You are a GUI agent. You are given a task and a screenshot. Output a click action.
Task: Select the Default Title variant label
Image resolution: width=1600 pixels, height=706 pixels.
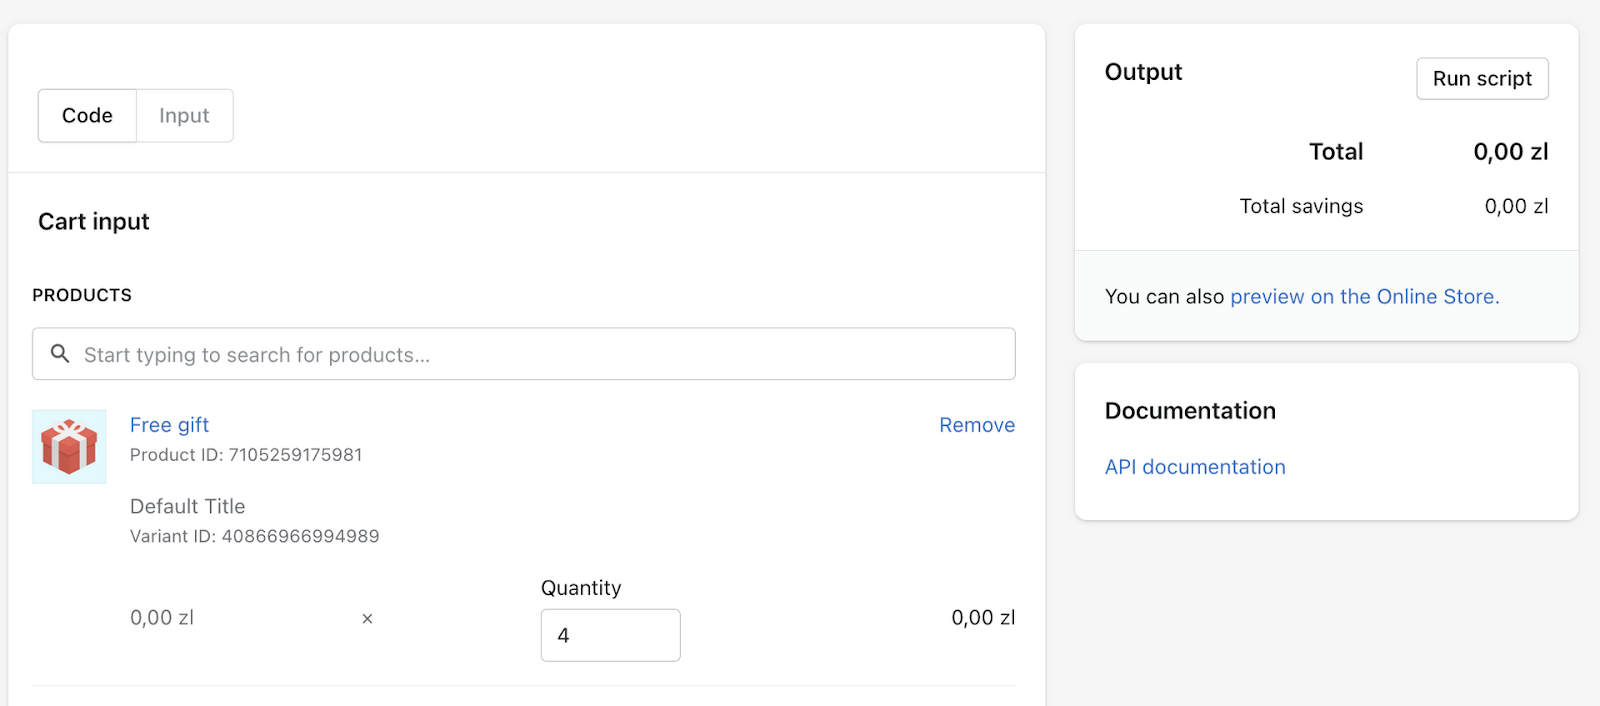point(188,506)
